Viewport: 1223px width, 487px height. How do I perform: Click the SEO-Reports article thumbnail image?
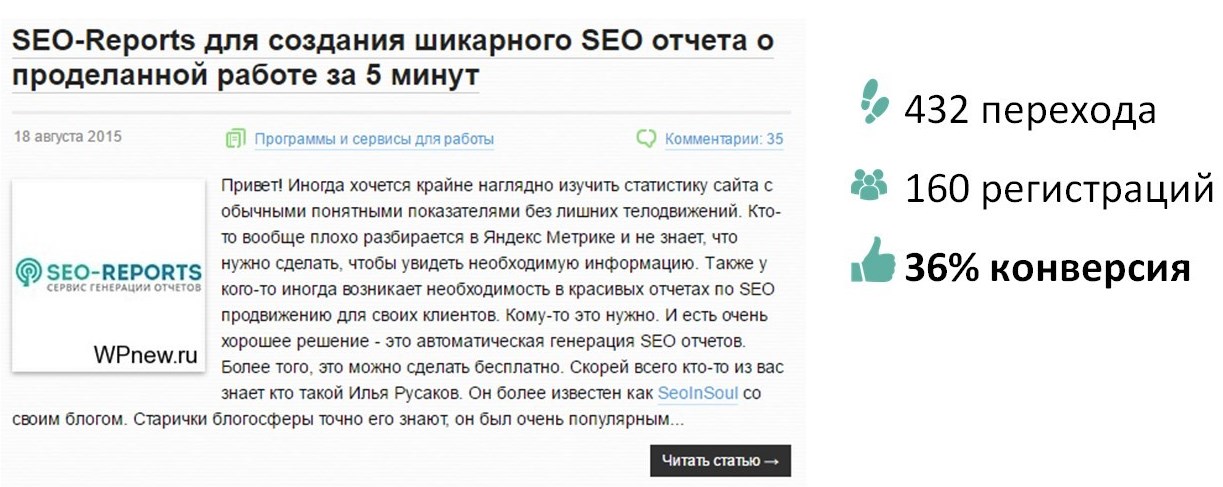[108, 276]
